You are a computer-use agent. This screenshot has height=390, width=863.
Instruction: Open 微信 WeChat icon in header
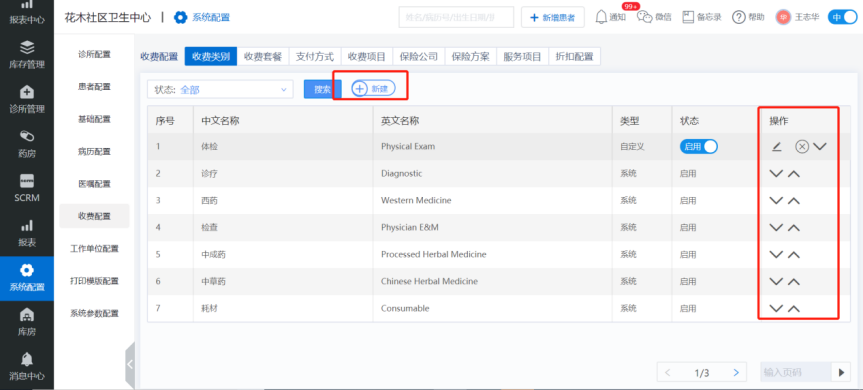[x=654, y=17]
